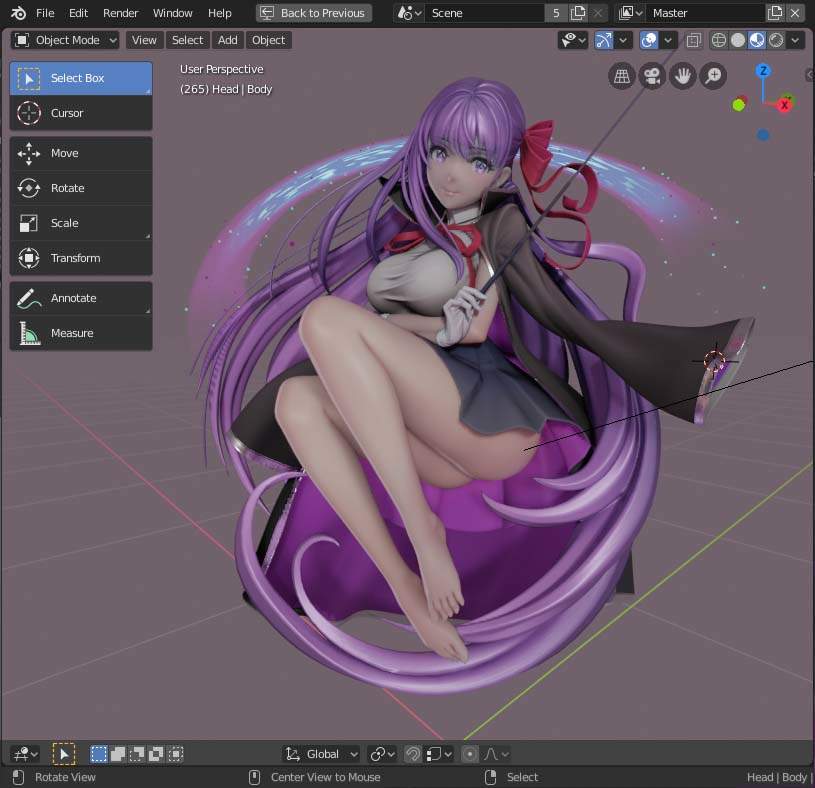Toggle show gizmo button
The height and width of the screenshot is (788, 815).
pos(603,40)
